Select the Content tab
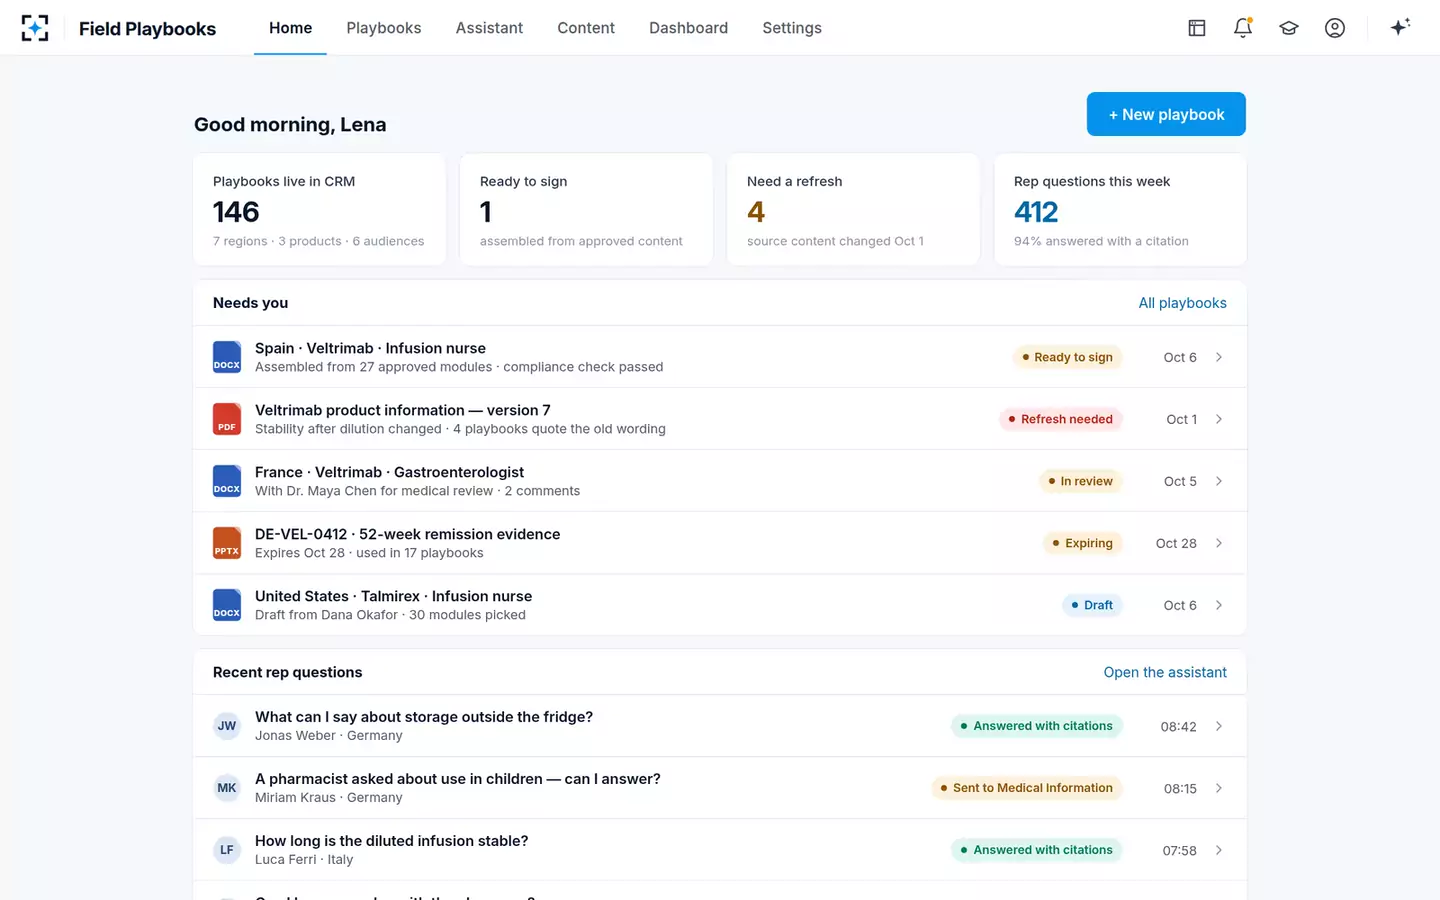 tap(586, 28)
